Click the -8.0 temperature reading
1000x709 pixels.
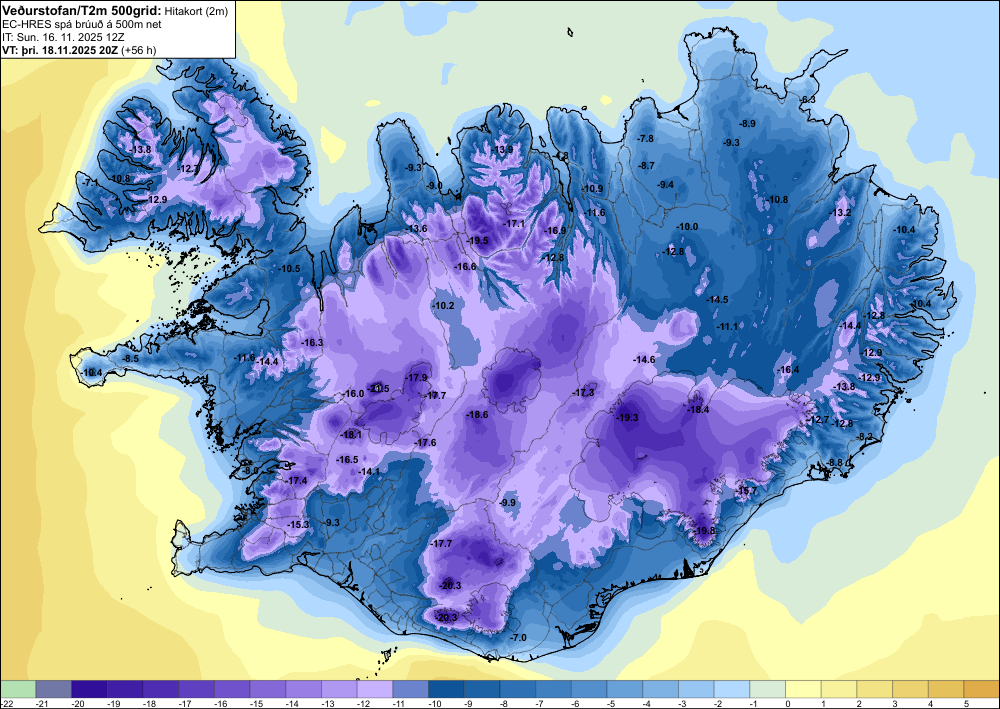[x=251, y=471]
